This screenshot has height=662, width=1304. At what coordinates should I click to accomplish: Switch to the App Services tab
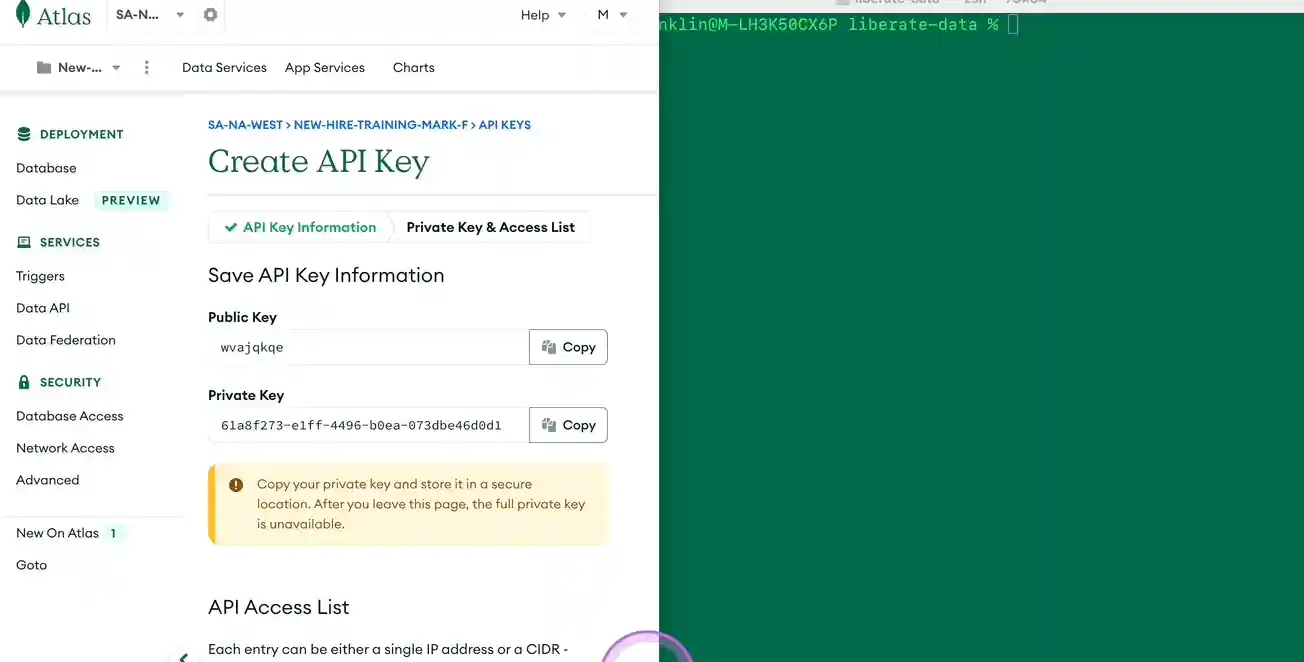point(324,68)
